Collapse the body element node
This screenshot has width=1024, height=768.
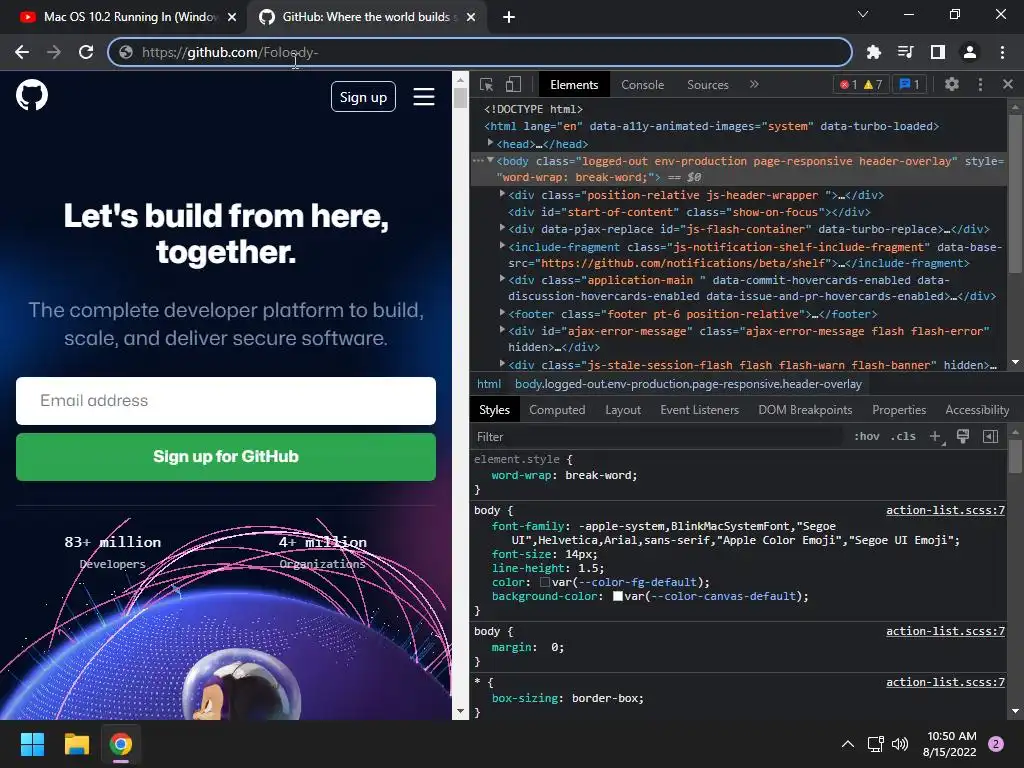[x=490, y=160]
